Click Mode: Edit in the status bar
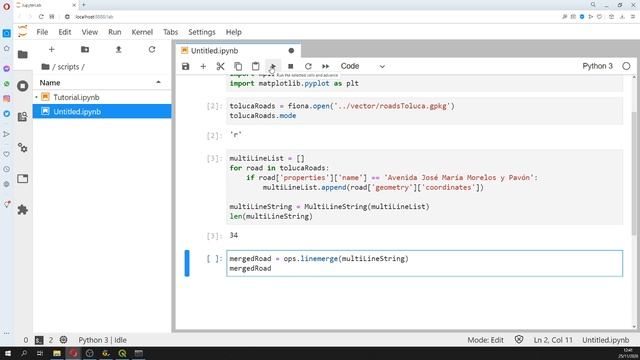Image resolution: width=640 pixels, height=360 pixels. [x=485, y=340]
